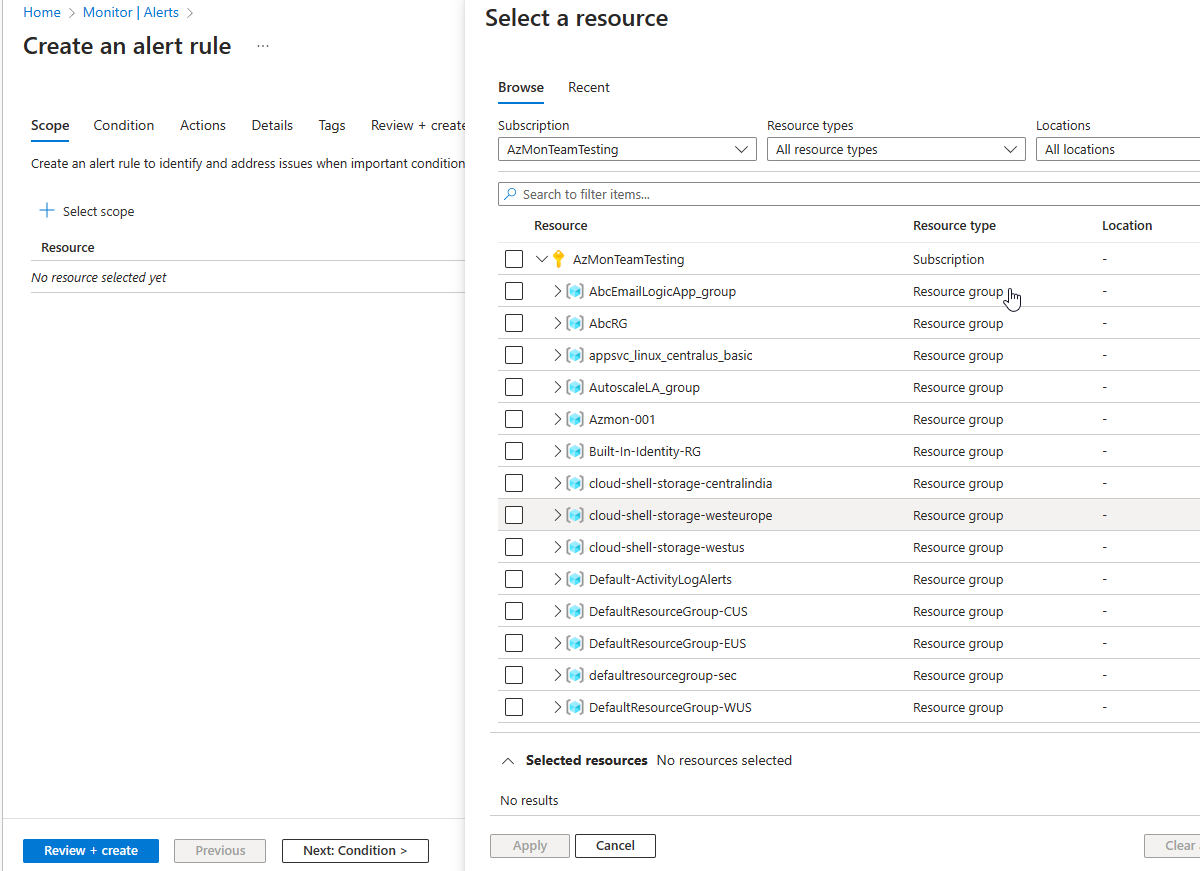1200x871 pixels.
Task: Click the cloud-shell-storage-centralindia resource group icon
Action: 575,483
